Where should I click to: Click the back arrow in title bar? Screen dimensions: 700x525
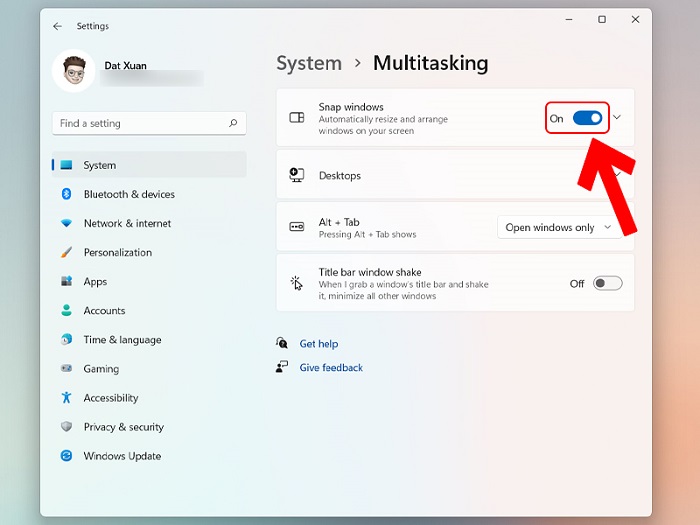click(57, 26)
